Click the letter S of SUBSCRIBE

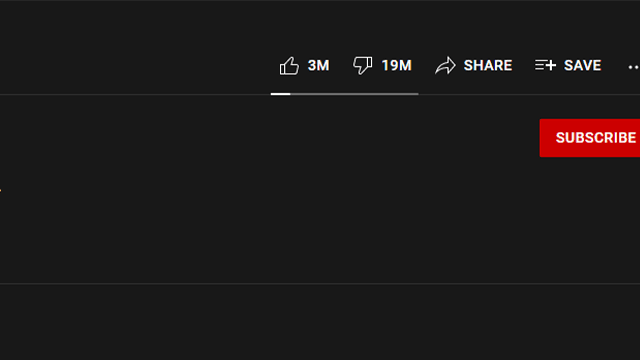(560, 138)
